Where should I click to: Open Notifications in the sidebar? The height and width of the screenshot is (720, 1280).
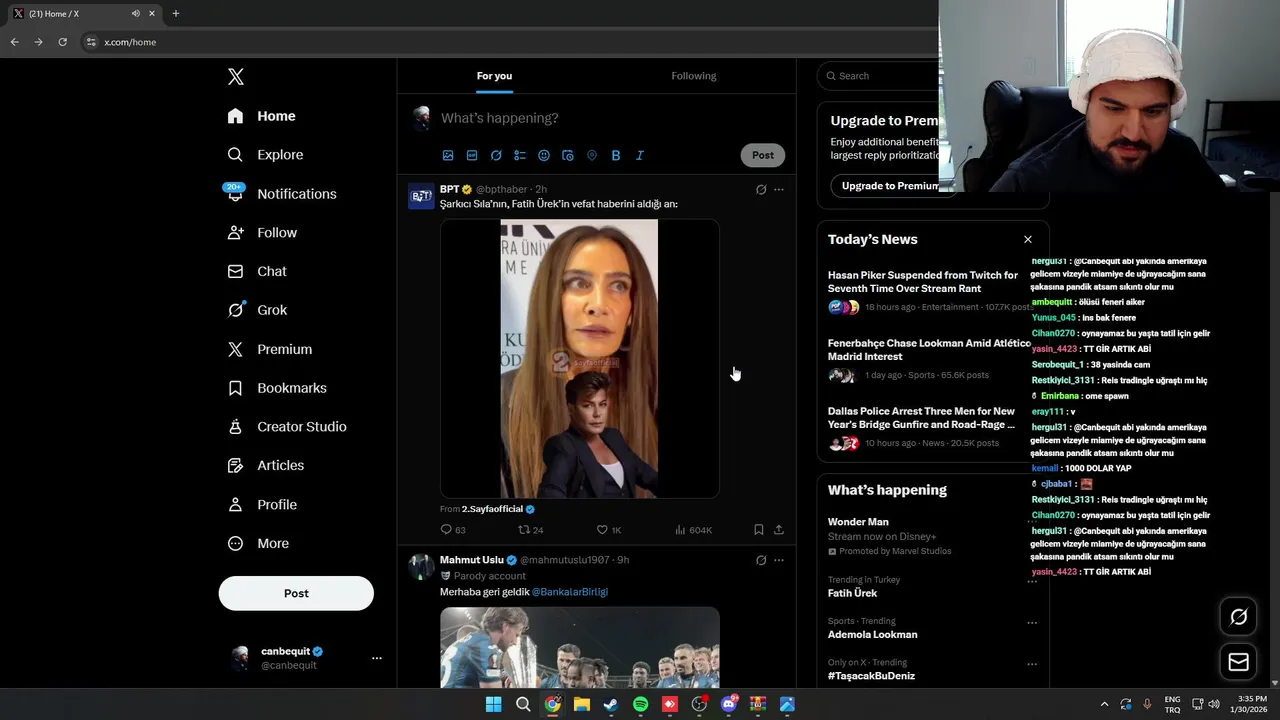[281, 194]
